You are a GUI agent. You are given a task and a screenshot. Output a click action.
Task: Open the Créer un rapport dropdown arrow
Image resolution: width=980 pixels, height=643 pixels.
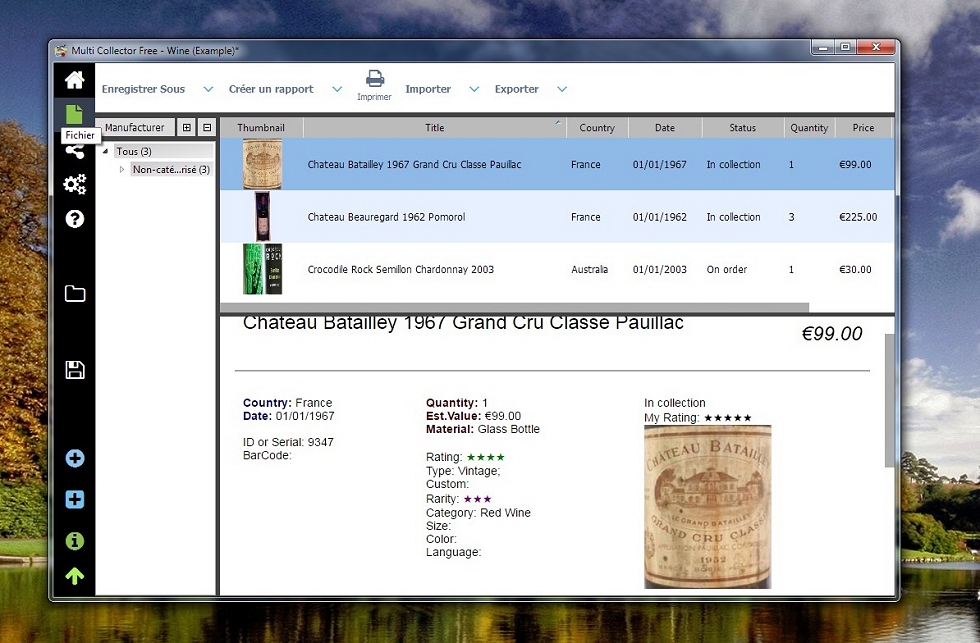337,89
